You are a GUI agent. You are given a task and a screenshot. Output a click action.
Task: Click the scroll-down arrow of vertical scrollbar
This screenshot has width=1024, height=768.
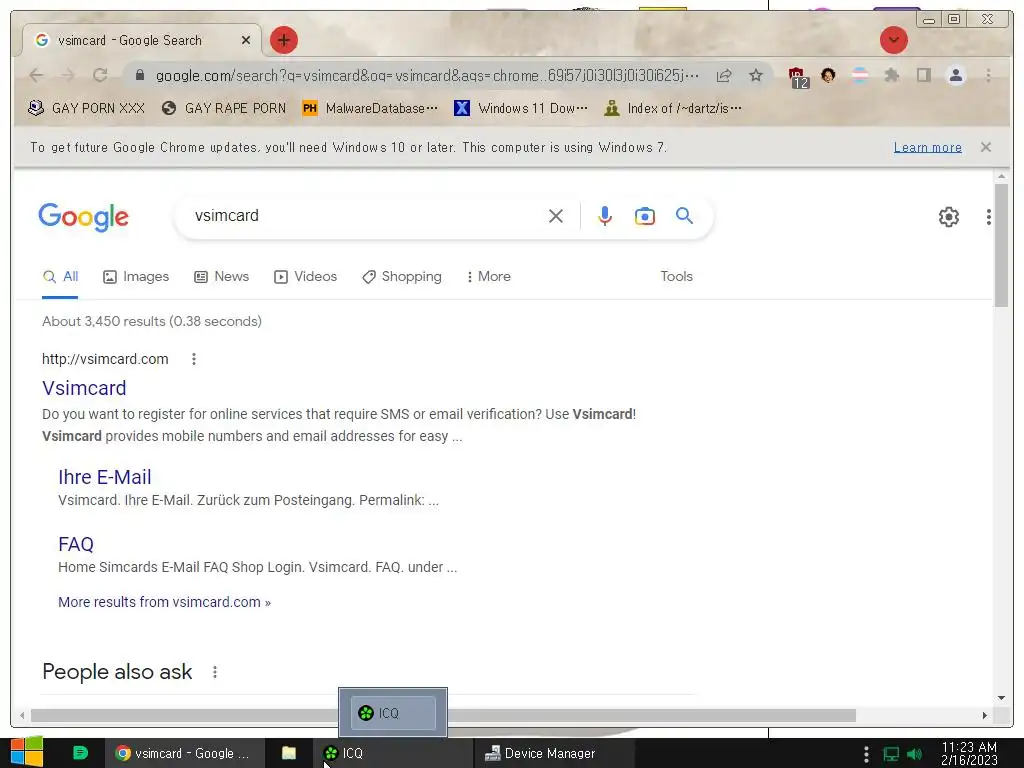pyautogui.click(x=1001, y=697)
